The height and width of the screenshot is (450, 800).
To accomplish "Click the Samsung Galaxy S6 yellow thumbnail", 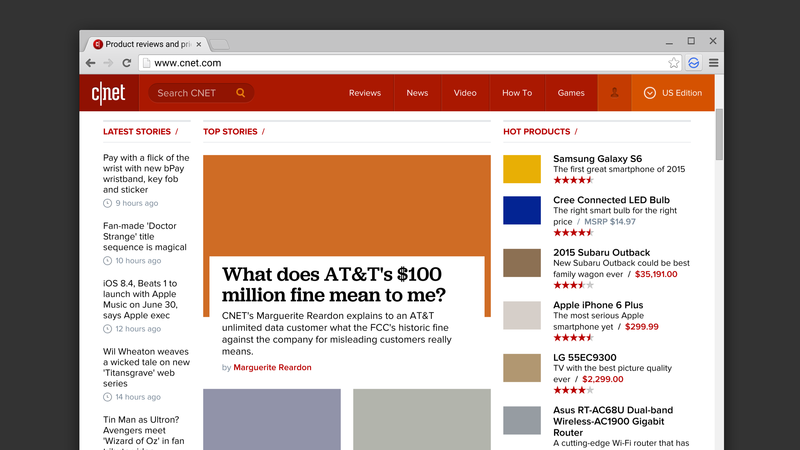I will coord(522,169).
